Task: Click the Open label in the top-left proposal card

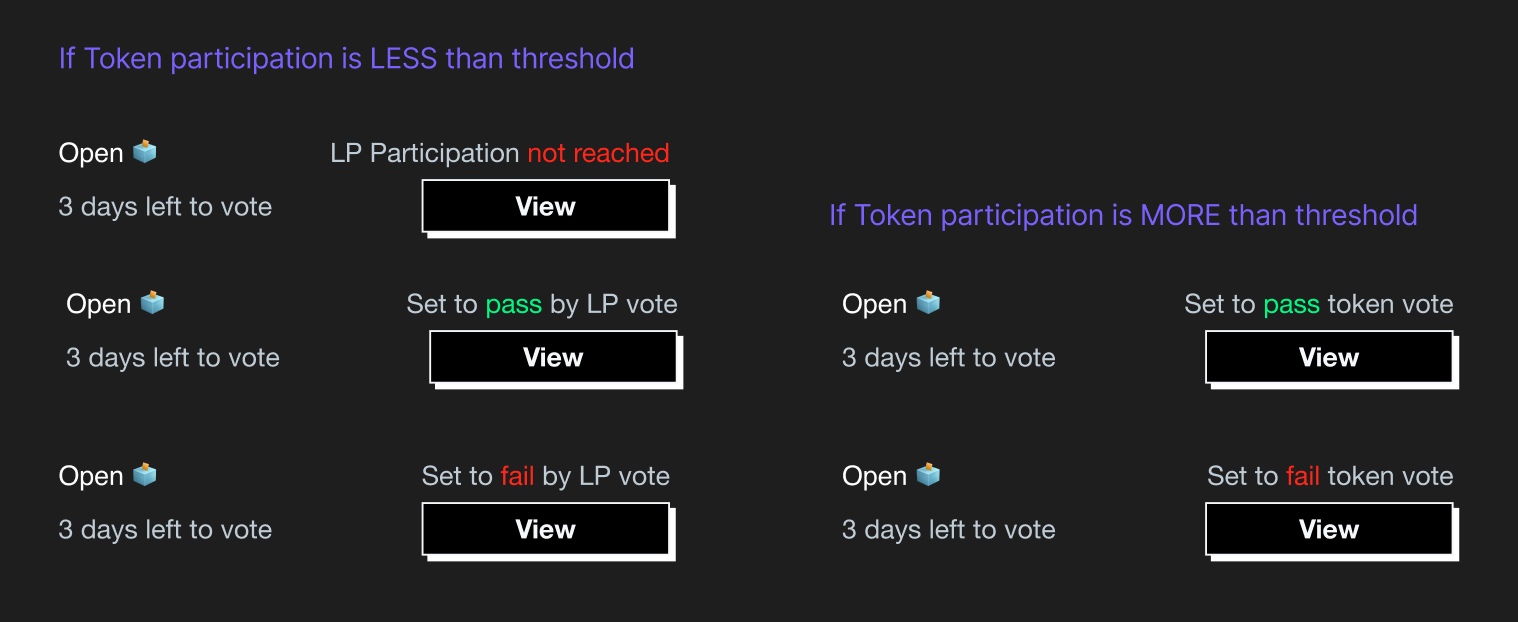Action: click(91, 152)
